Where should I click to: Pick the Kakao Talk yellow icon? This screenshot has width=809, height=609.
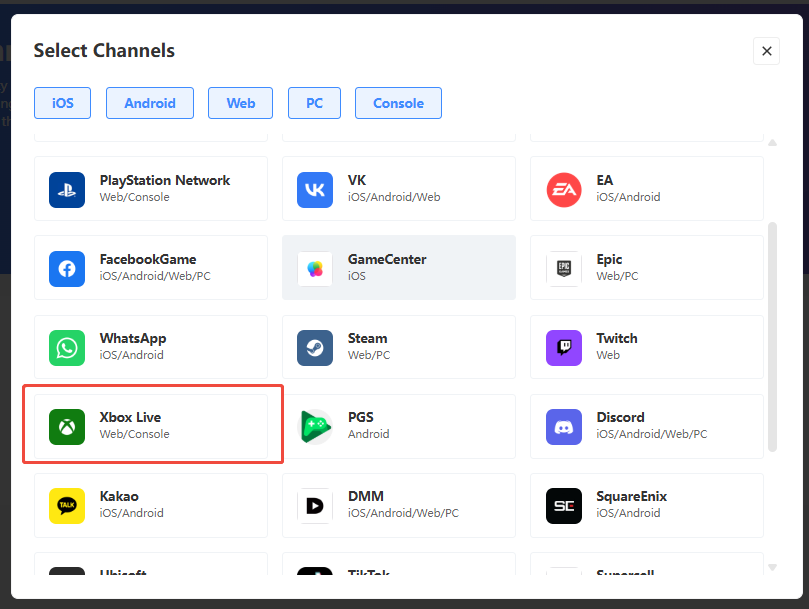click(x=67, y=505)
